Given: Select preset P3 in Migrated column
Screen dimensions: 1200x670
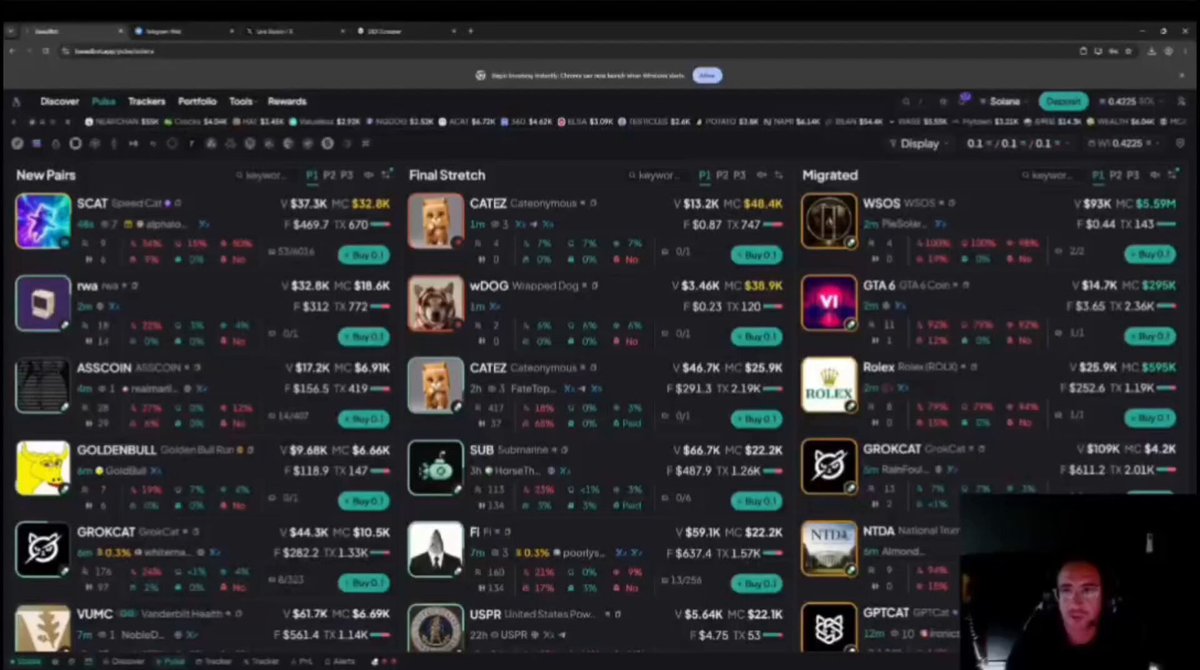Looking at the screenshot, I should (x=1132, y=175).
